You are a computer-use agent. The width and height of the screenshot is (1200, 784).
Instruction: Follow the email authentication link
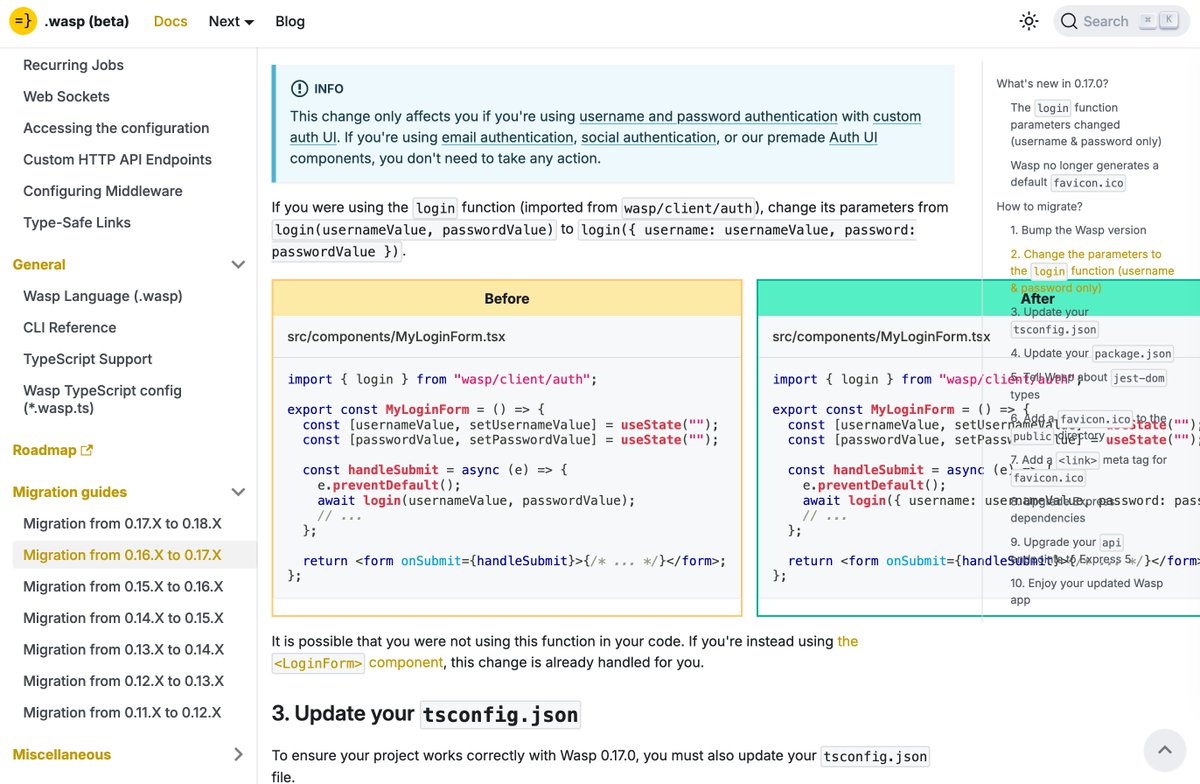(x=507, y=137)
